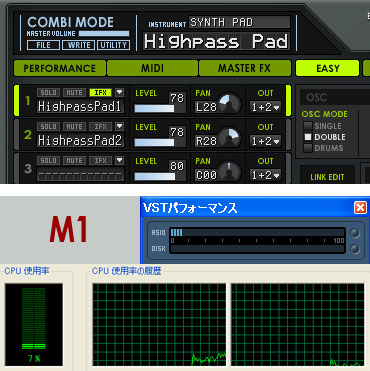Viewport: 370px width, 371px height.
Task: Switch to the EASY tab
Action: click(327, 68)
